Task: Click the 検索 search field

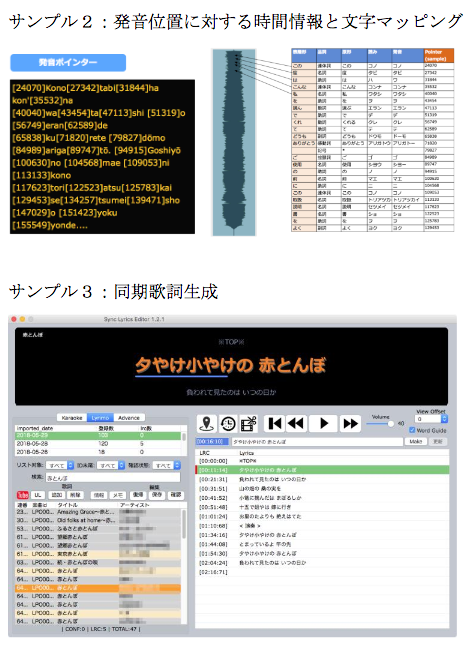Action: coord(113,478)
